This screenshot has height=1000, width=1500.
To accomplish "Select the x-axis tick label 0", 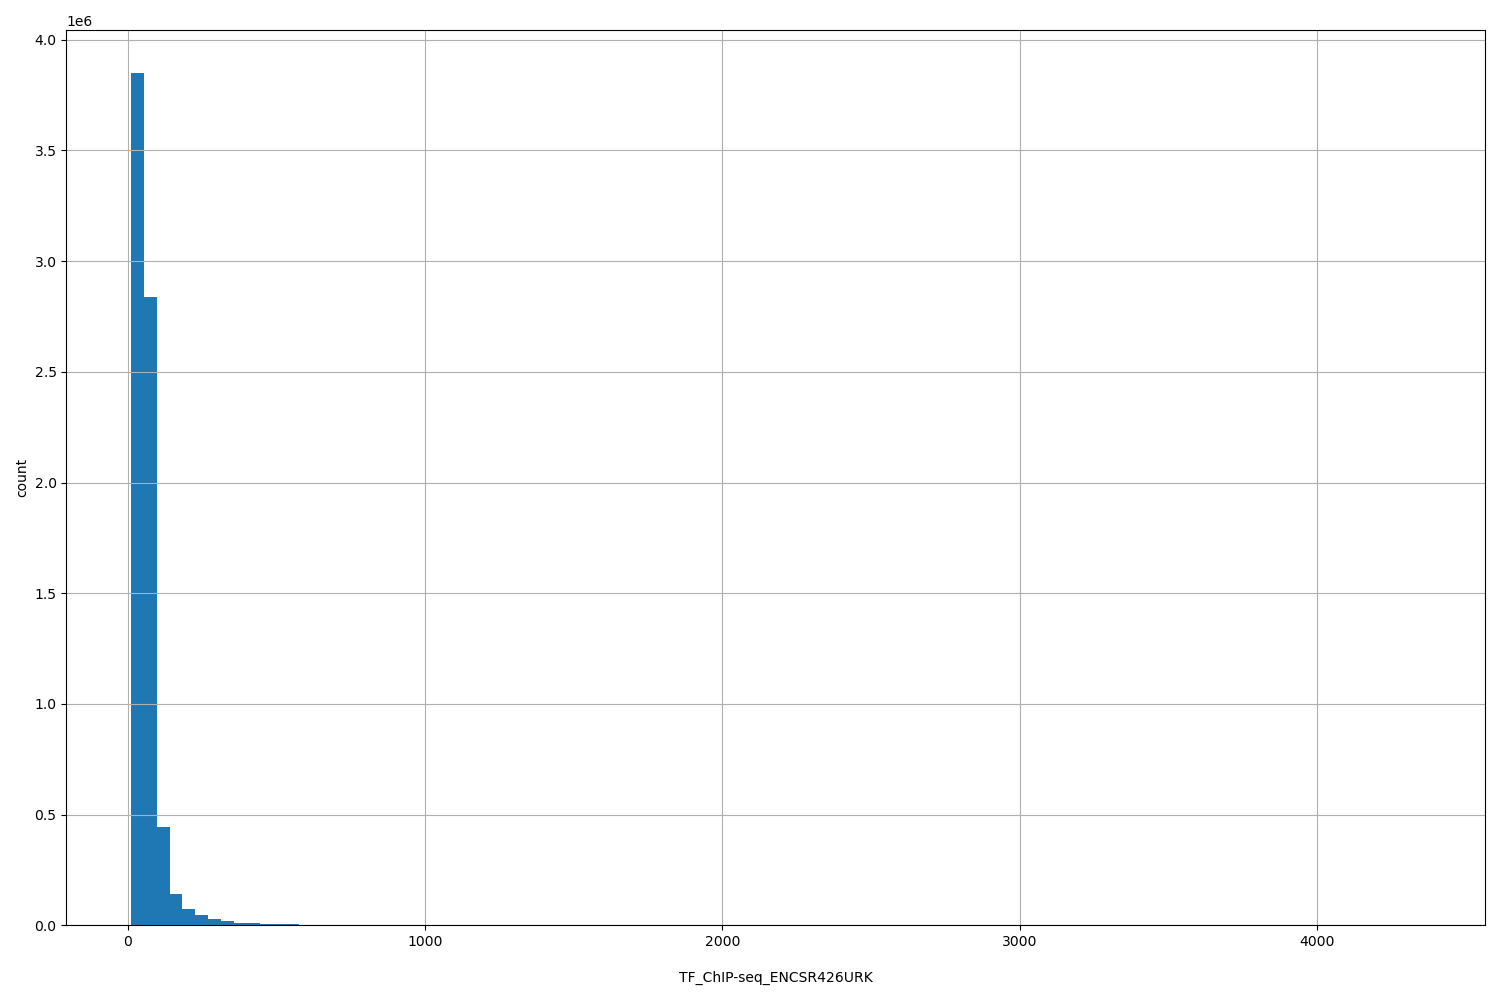I will pos(128,941).
